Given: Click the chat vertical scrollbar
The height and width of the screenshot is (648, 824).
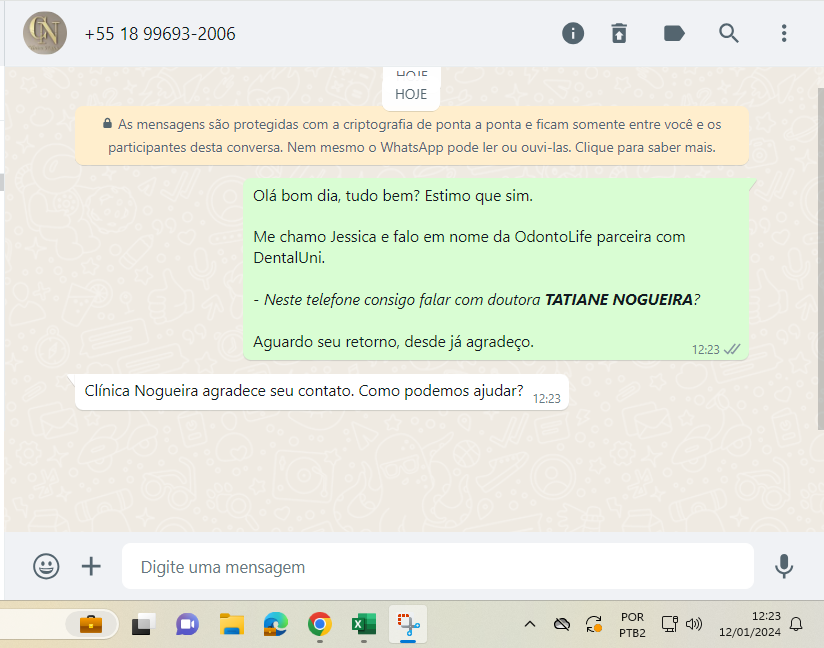Looking at the screenshot, I should coord(820,258).
